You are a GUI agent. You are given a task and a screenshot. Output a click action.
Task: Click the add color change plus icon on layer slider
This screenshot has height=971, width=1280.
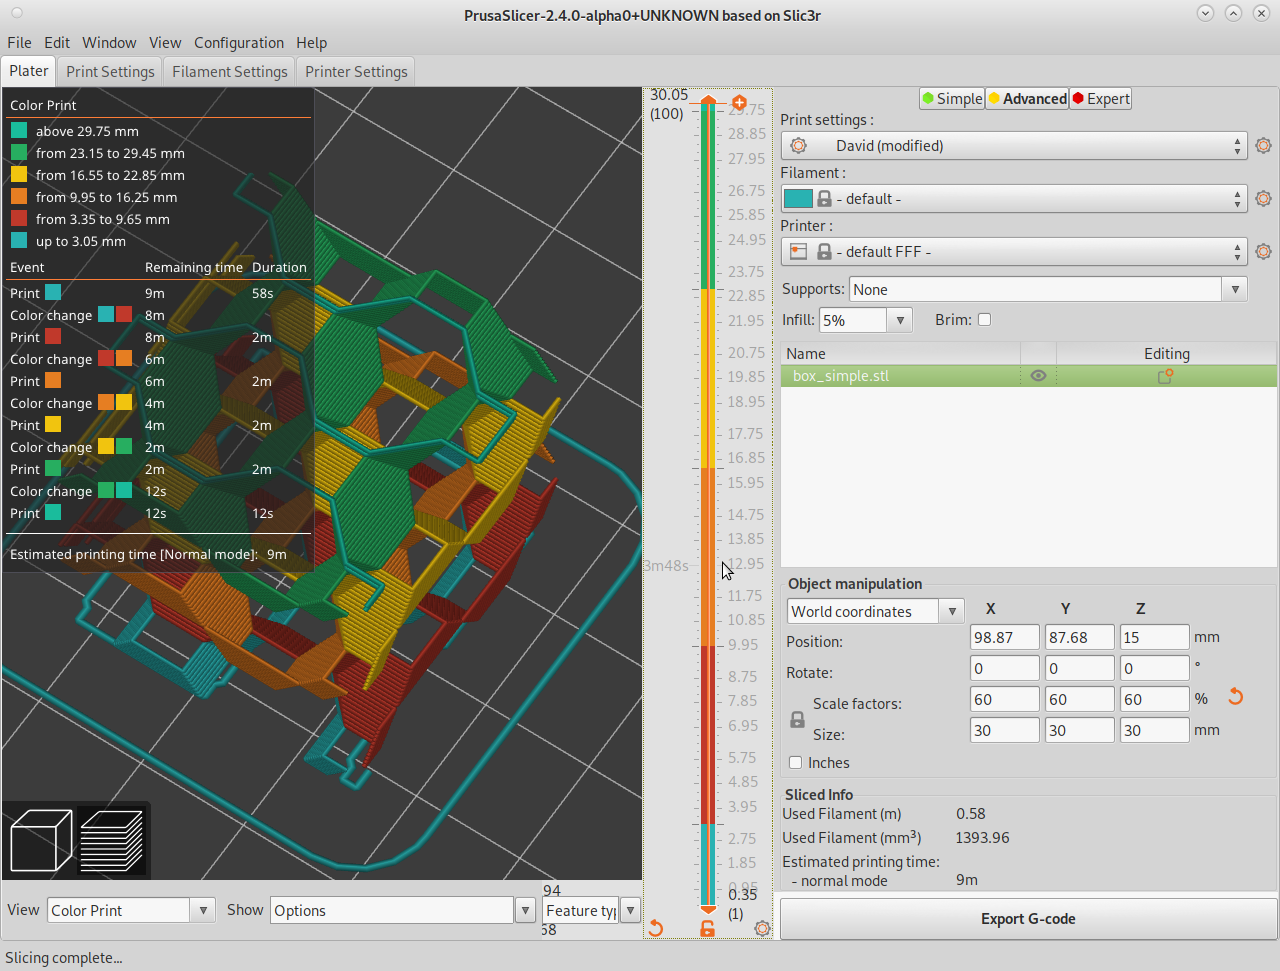(739, 102)
